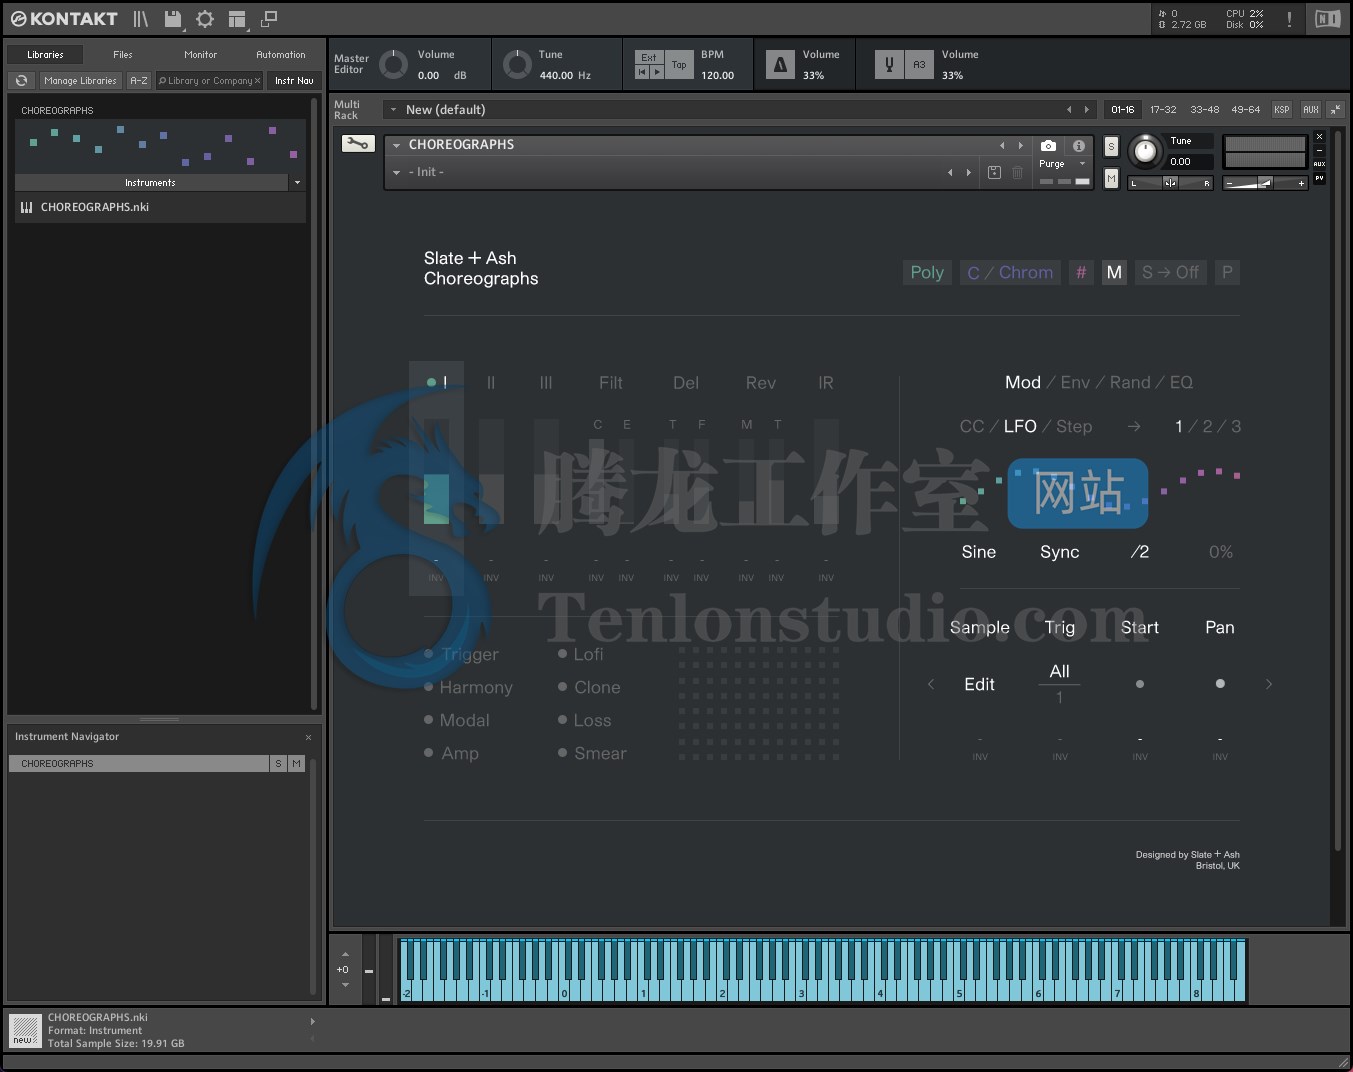Toggle the Kontakt browser panel icon
Screen dimensions: 1353x1072
coord(141,19)
